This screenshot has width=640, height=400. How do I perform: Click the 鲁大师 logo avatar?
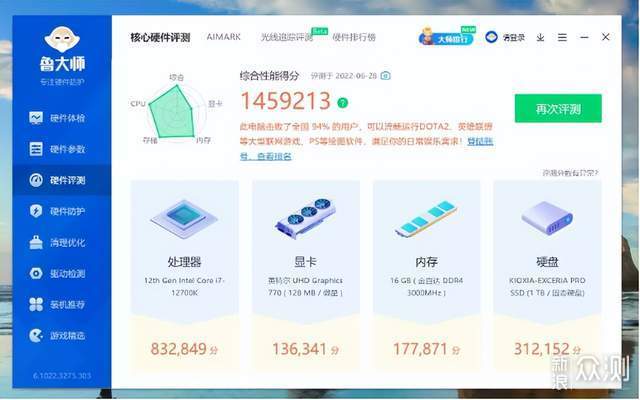click(x=62, y=39)
